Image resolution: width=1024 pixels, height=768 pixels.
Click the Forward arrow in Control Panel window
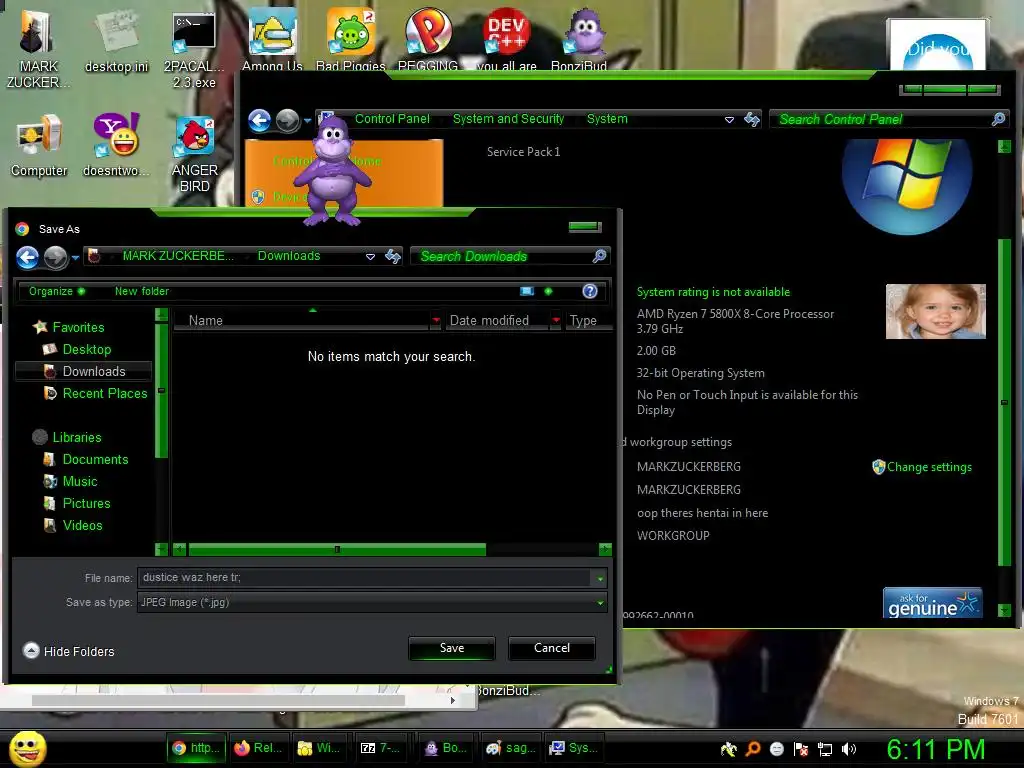click(287, 120)
